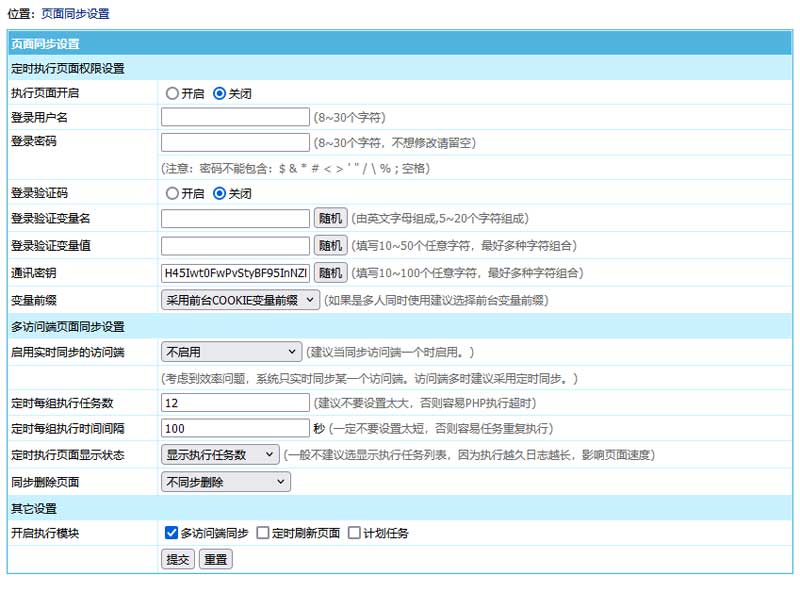
Task: Click the 登录验证变量名 input field
Action: 235,218
